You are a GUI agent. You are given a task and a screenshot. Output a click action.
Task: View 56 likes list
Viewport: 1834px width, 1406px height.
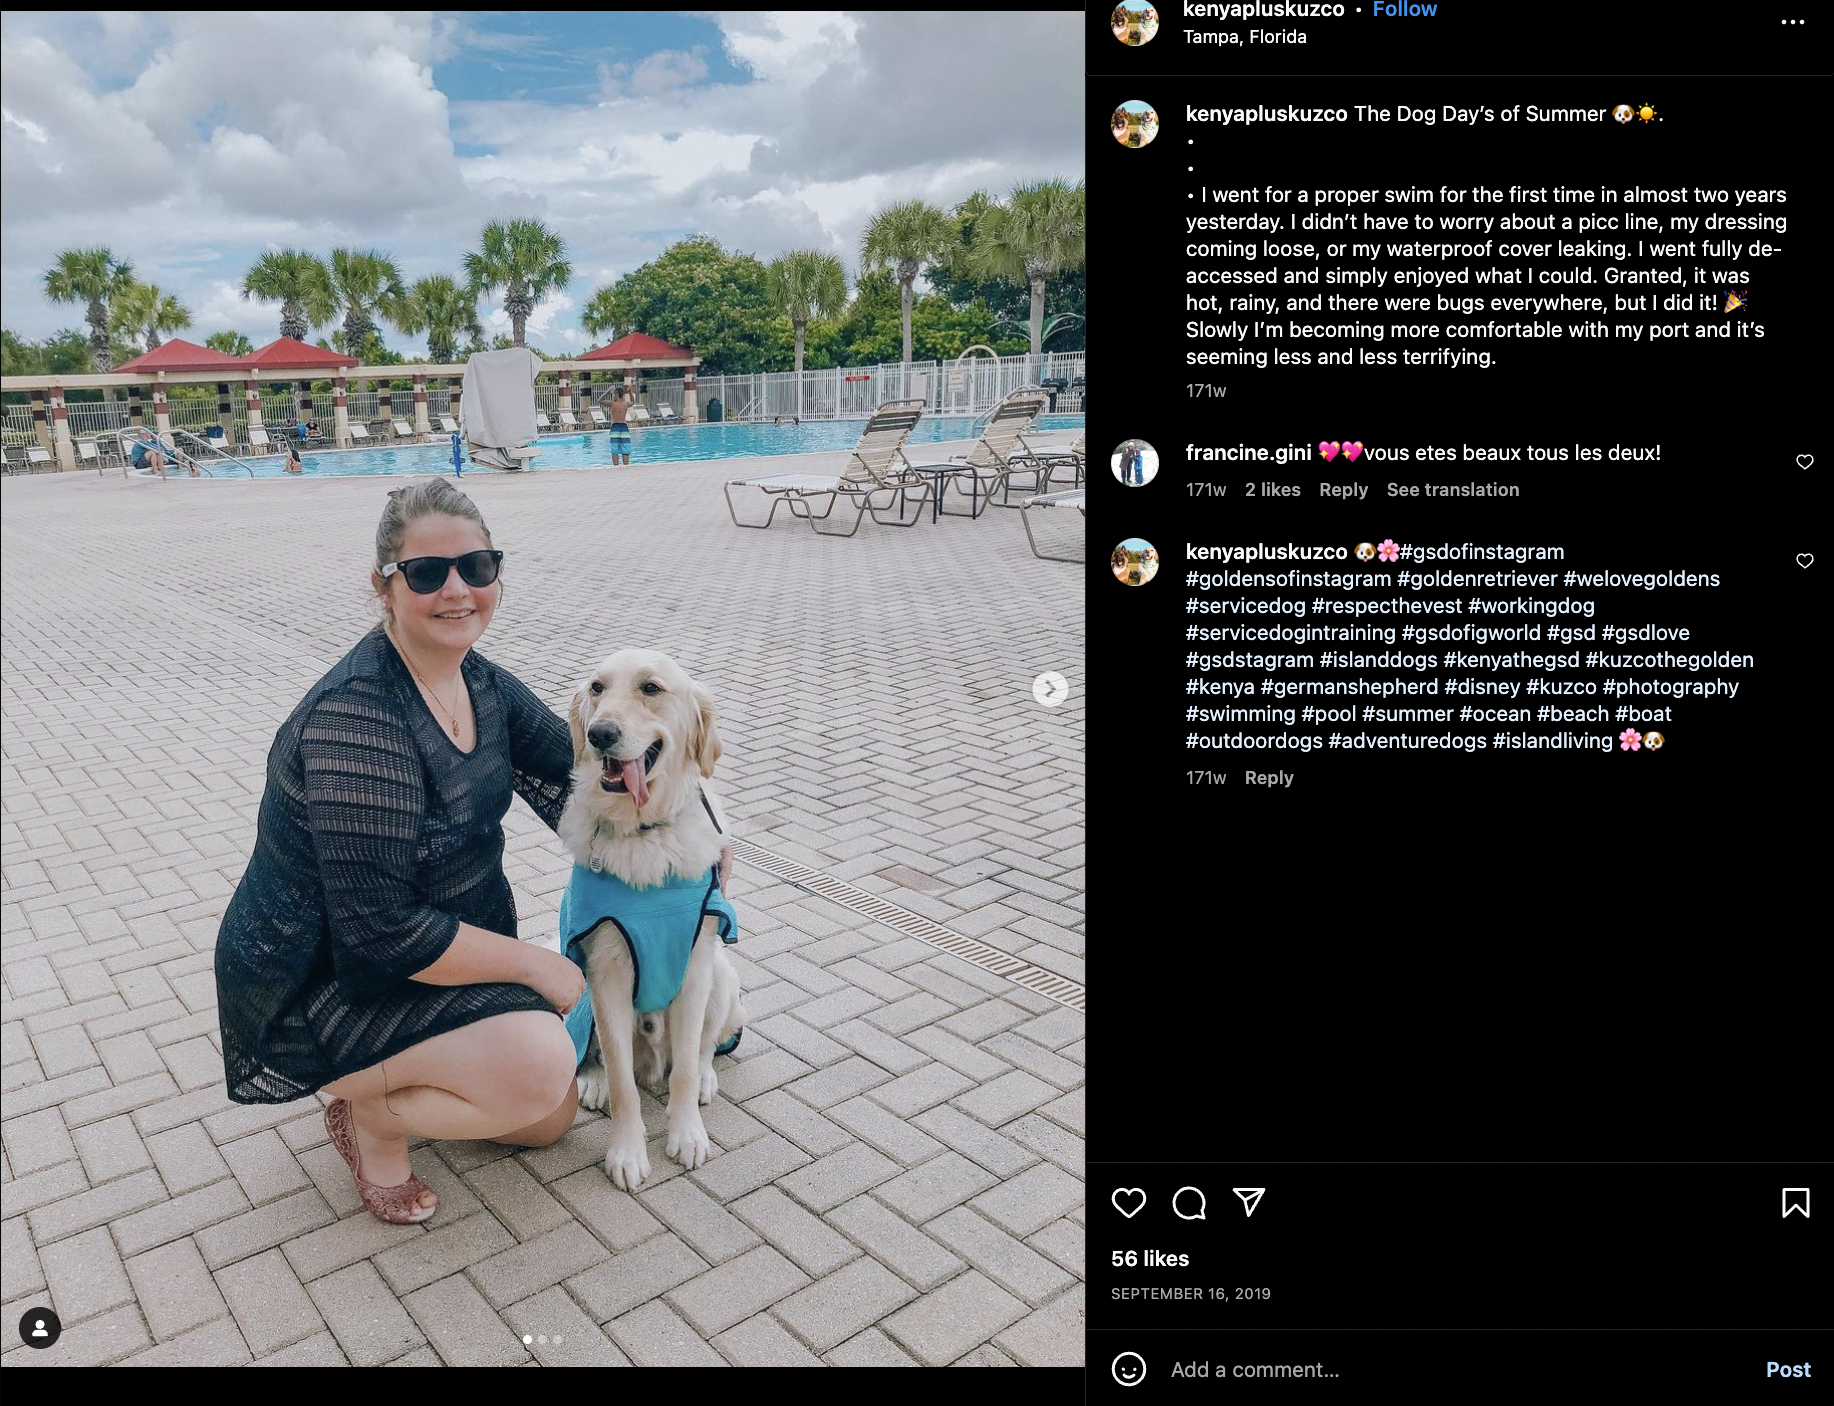point(1150,1259)
